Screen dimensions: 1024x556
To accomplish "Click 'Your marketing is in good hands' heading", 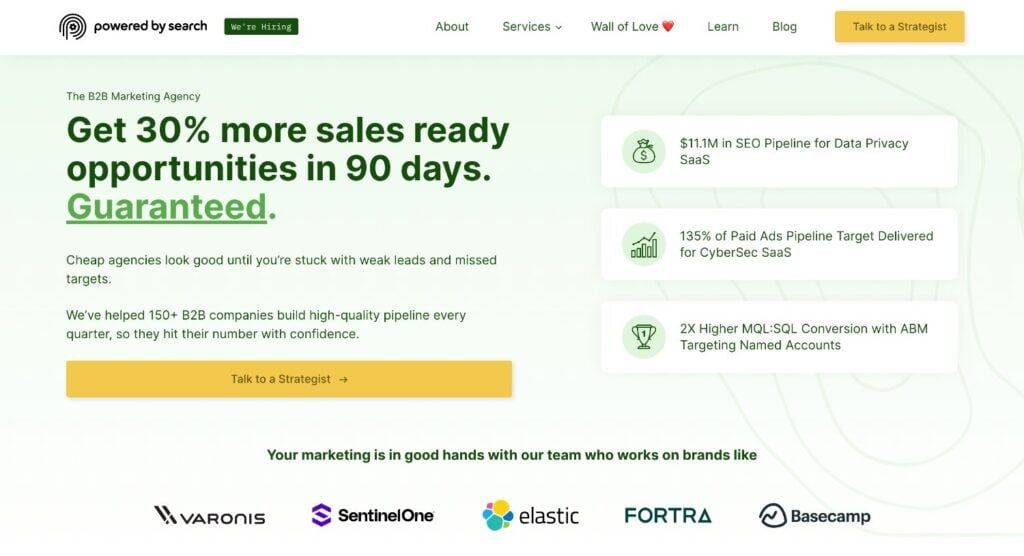I will click(512, 455).
